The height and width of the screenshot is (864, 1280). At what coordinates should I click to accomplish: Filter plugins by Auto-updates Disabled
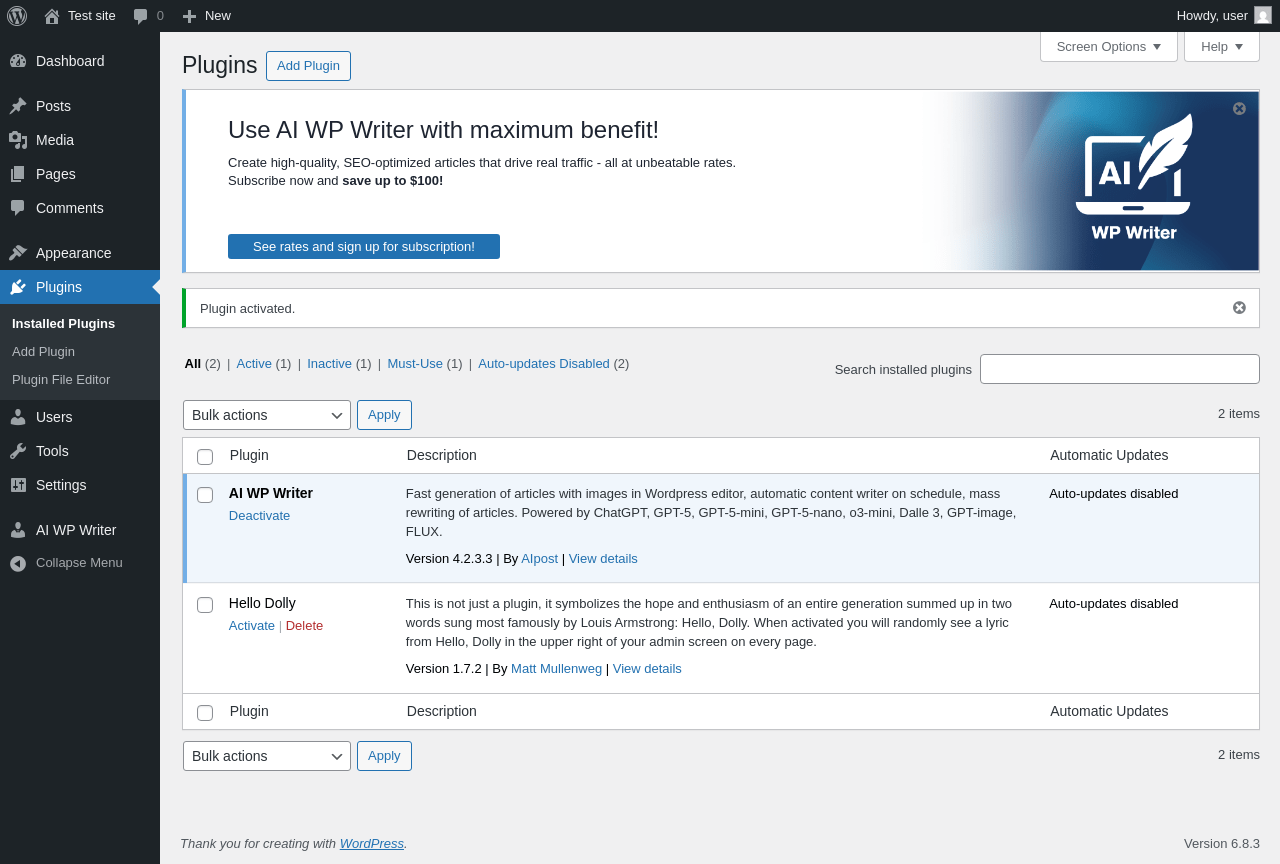[544, 363]
